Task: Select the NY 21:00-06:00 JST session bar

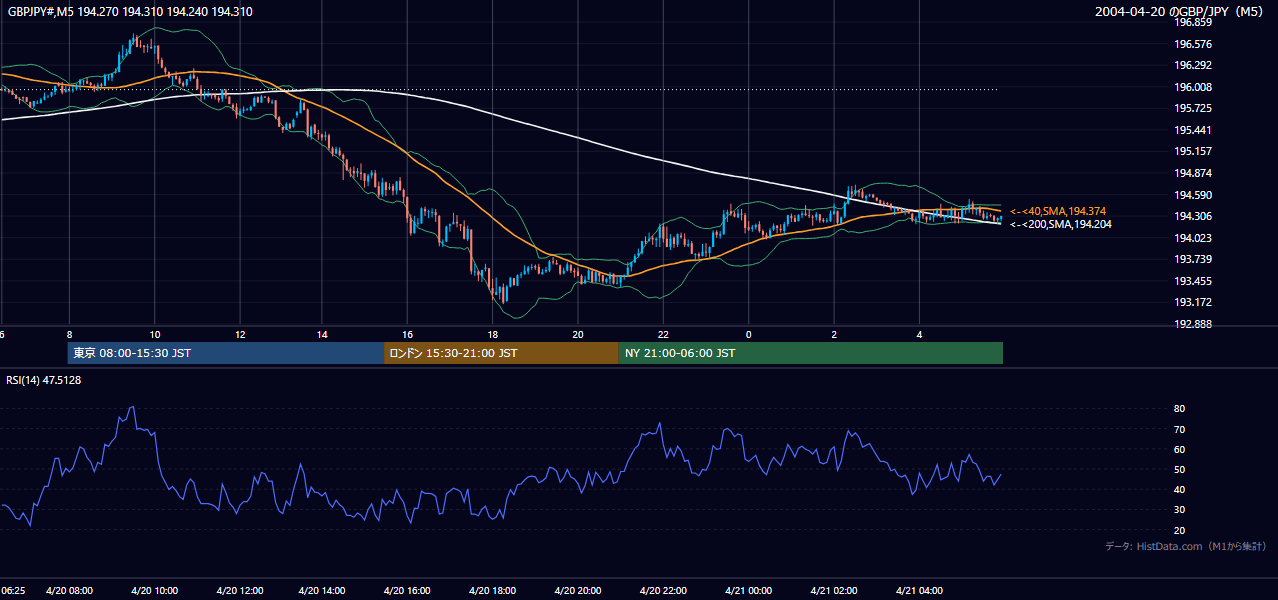Action: tap(811, 353)
